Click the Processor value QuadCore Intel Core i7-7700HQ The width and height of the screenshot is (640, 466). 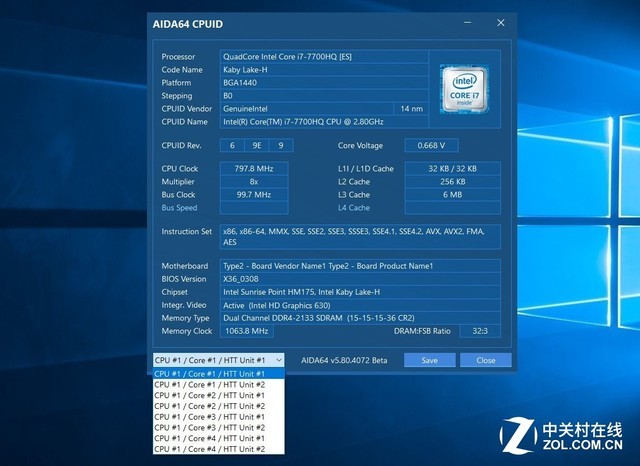pos(324,57)
